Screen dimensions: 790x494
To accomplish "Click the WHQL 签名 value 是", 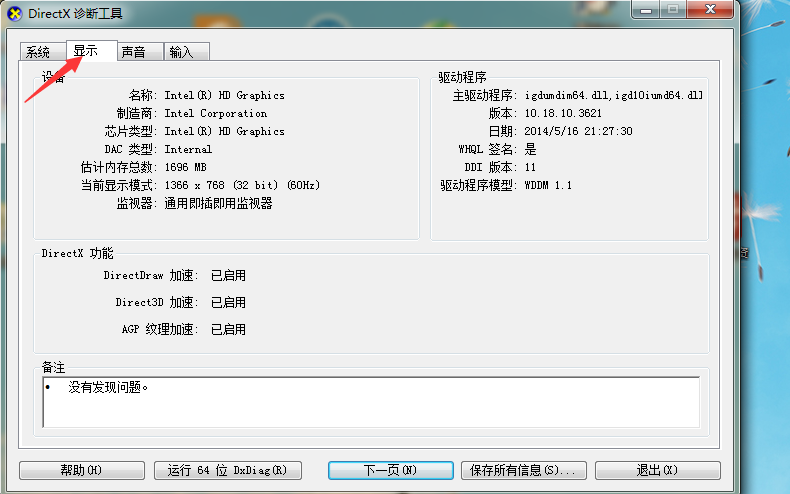I will point(531,149).
